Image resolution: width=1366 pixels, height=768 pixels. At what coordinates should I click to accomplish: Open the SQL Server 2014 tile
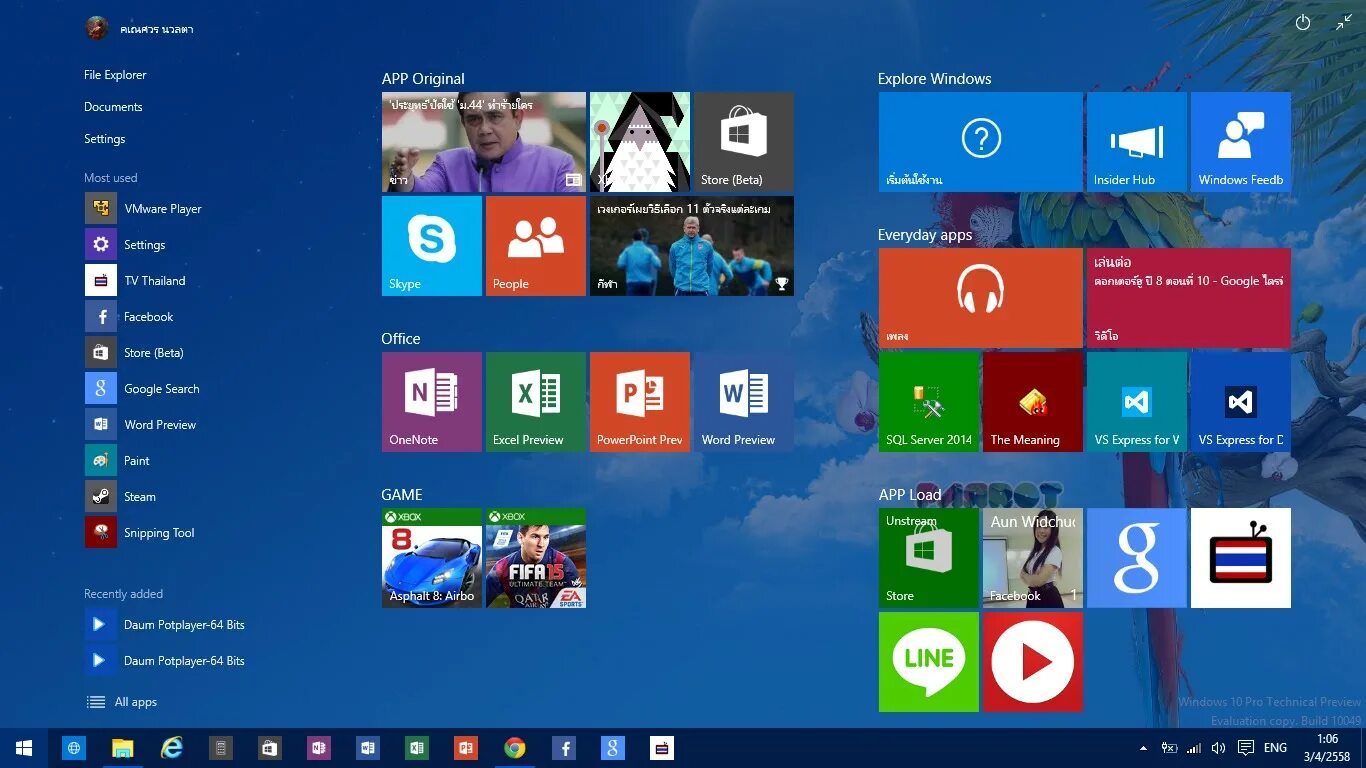coord(928,401)
